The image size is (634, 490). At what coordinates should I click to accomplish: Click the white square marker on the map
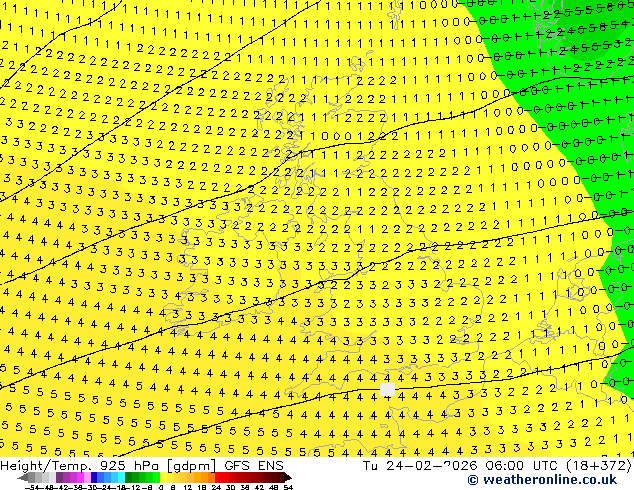click(387, 390)
